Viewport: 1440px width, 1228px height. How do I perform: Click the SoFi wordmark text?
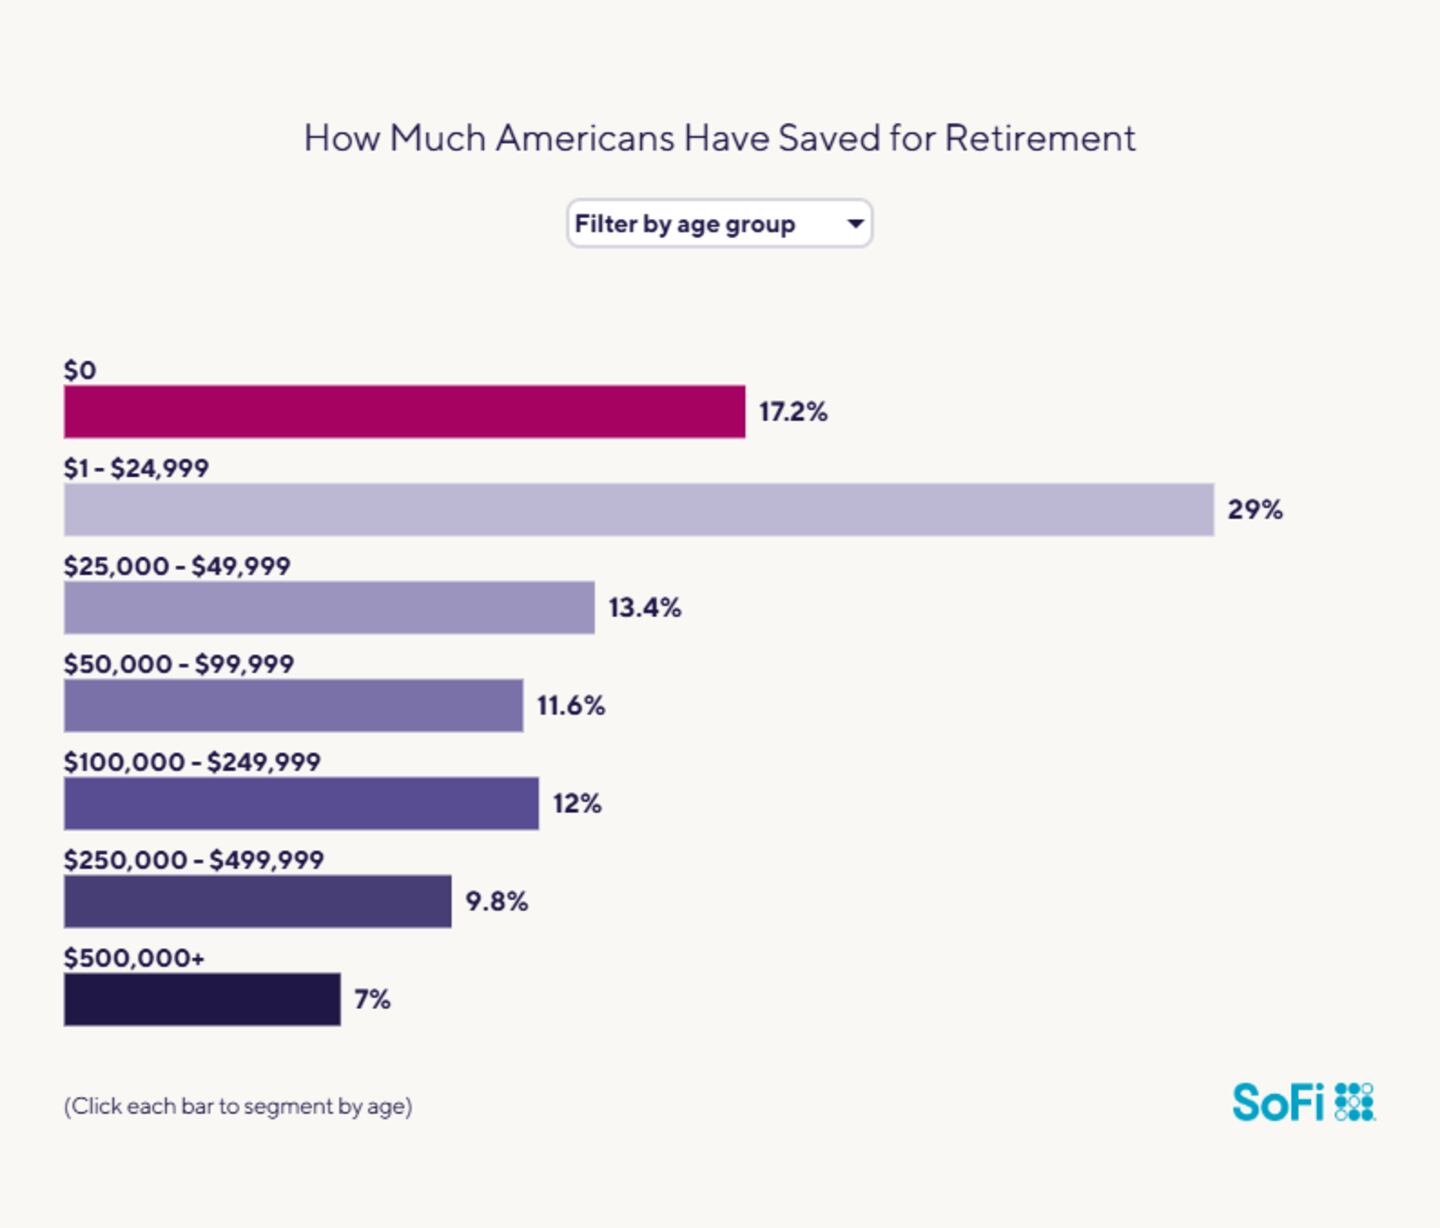[x=1278, y=1102]
